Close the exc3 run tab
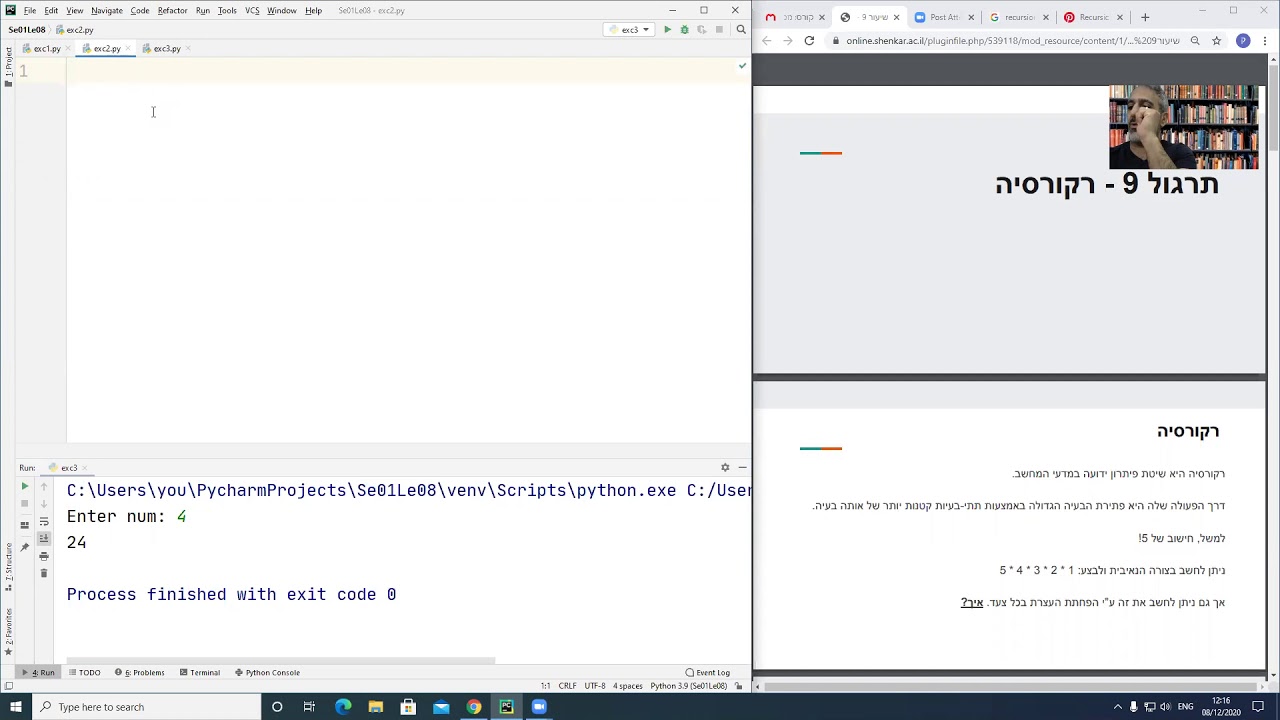 (86, 468)
